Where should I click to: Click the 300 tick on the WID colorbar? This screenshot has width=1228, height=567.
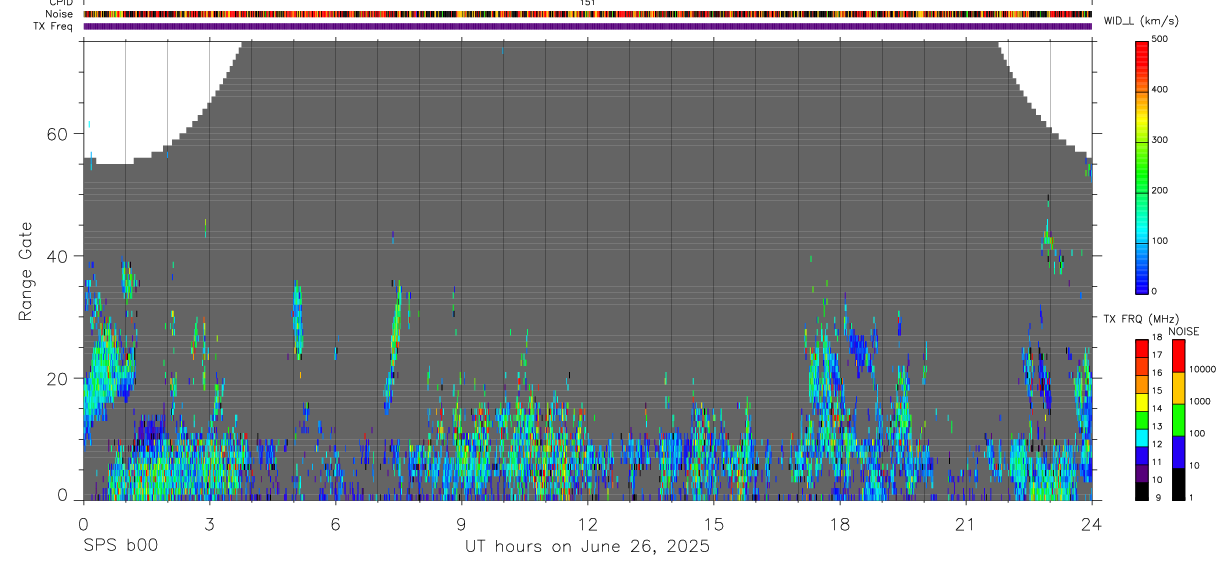pyautogui.click(x=1160, y=140)
